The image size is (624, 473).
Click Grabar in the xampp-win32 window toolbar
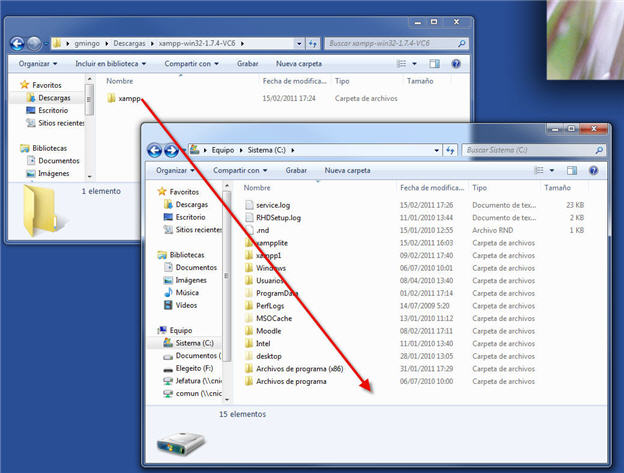click(x=247, y=63)
